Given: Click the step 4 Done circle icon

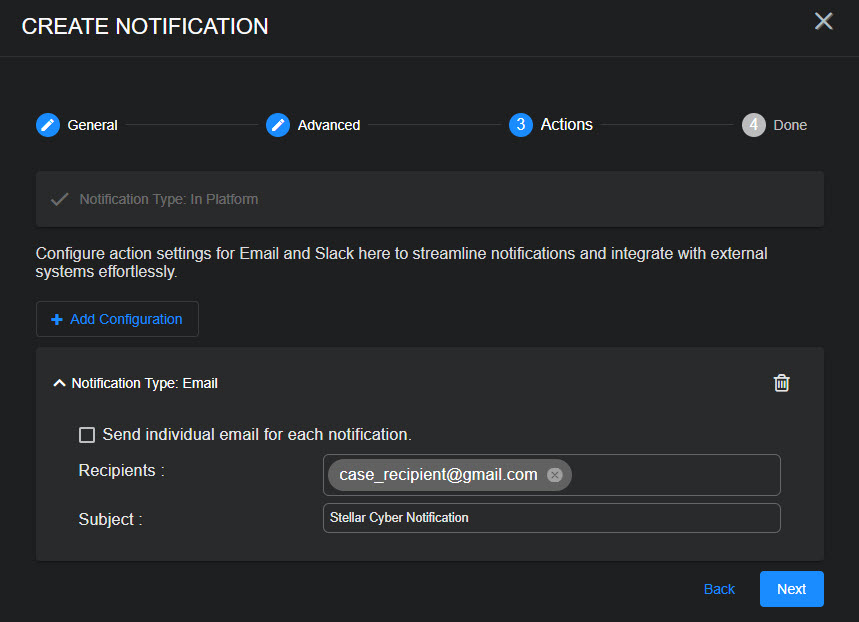Looking at the screenshot, I should pos(754,125).
